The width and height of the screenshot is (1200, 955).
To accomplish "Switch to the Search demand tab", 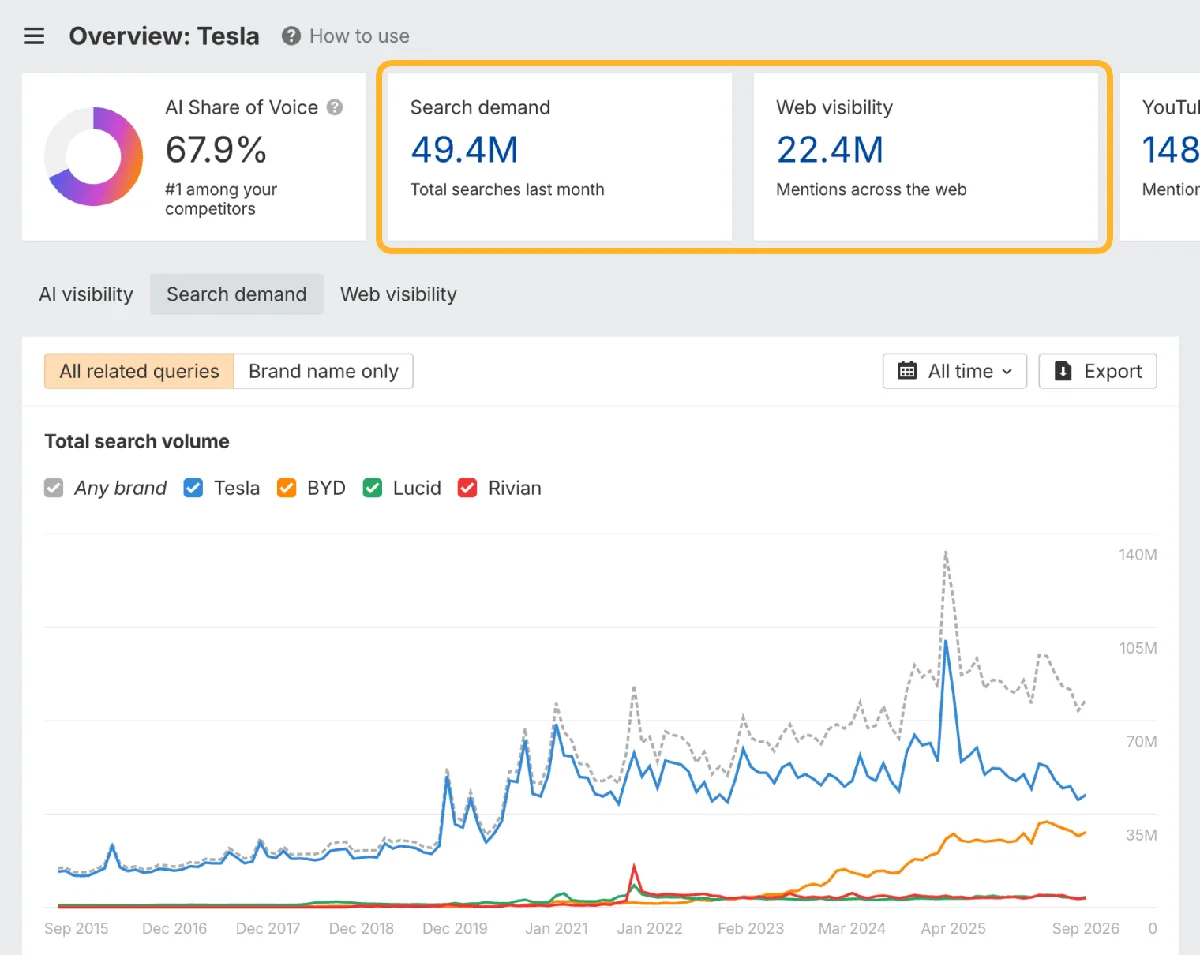I will point(237,294).
